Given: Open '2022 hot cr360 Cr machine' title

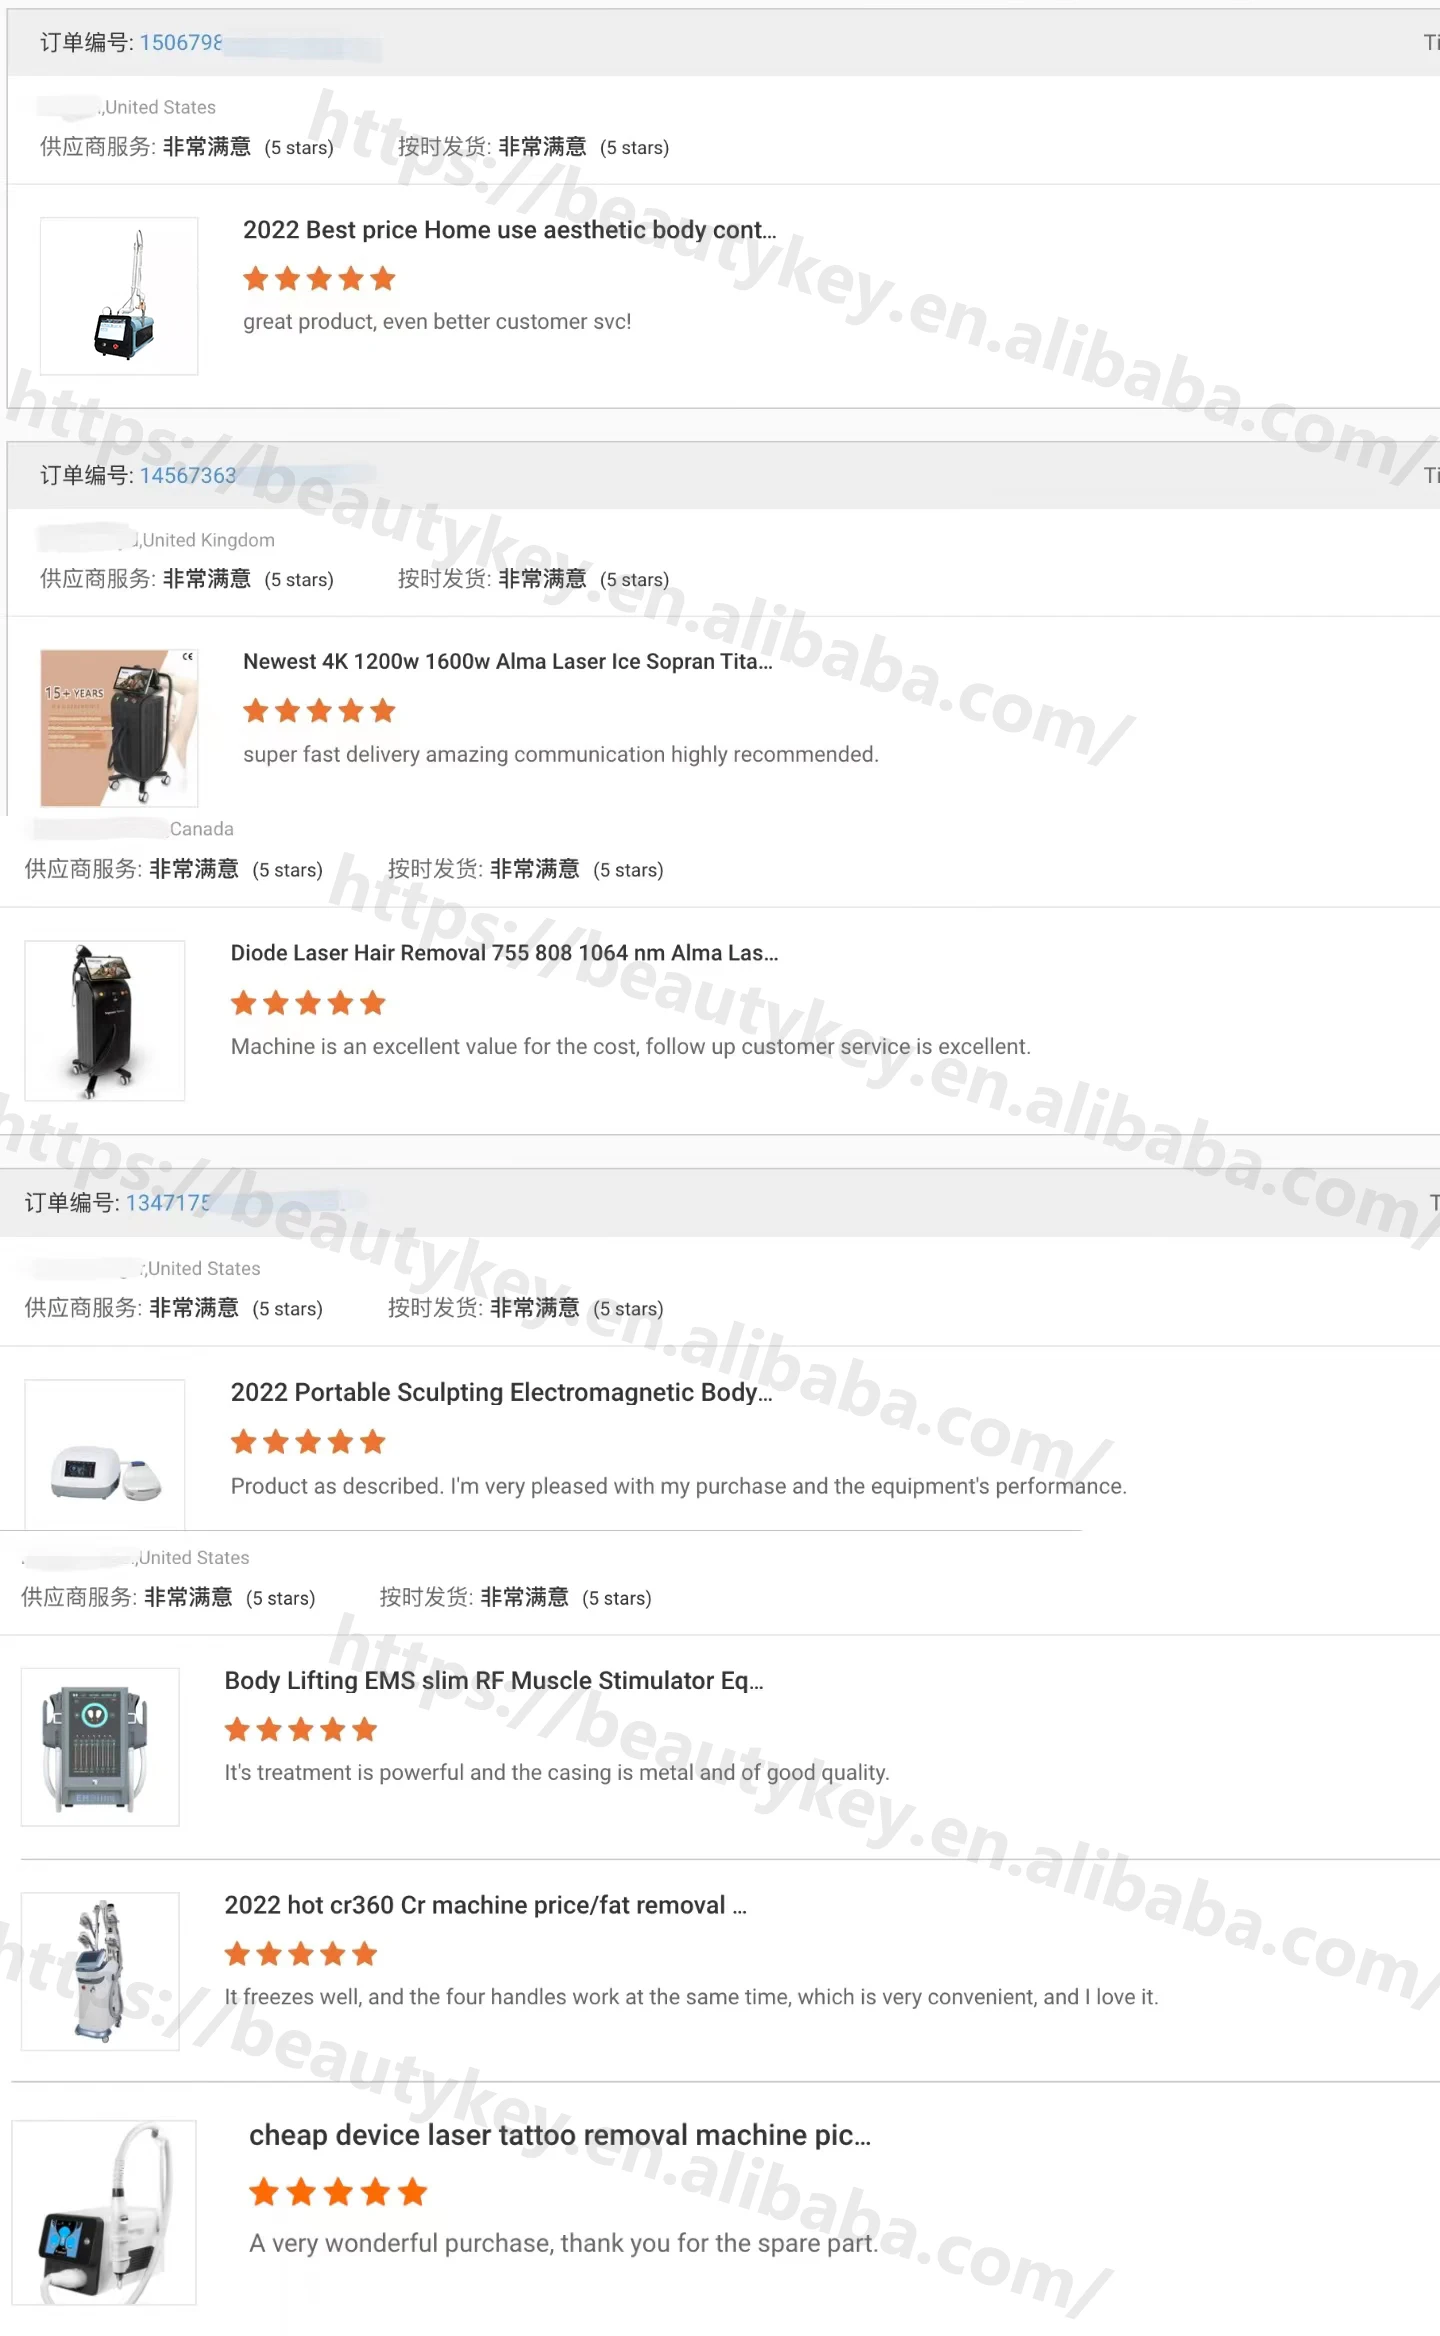Looking at the screenshot, I should (x=485, y=1905).
